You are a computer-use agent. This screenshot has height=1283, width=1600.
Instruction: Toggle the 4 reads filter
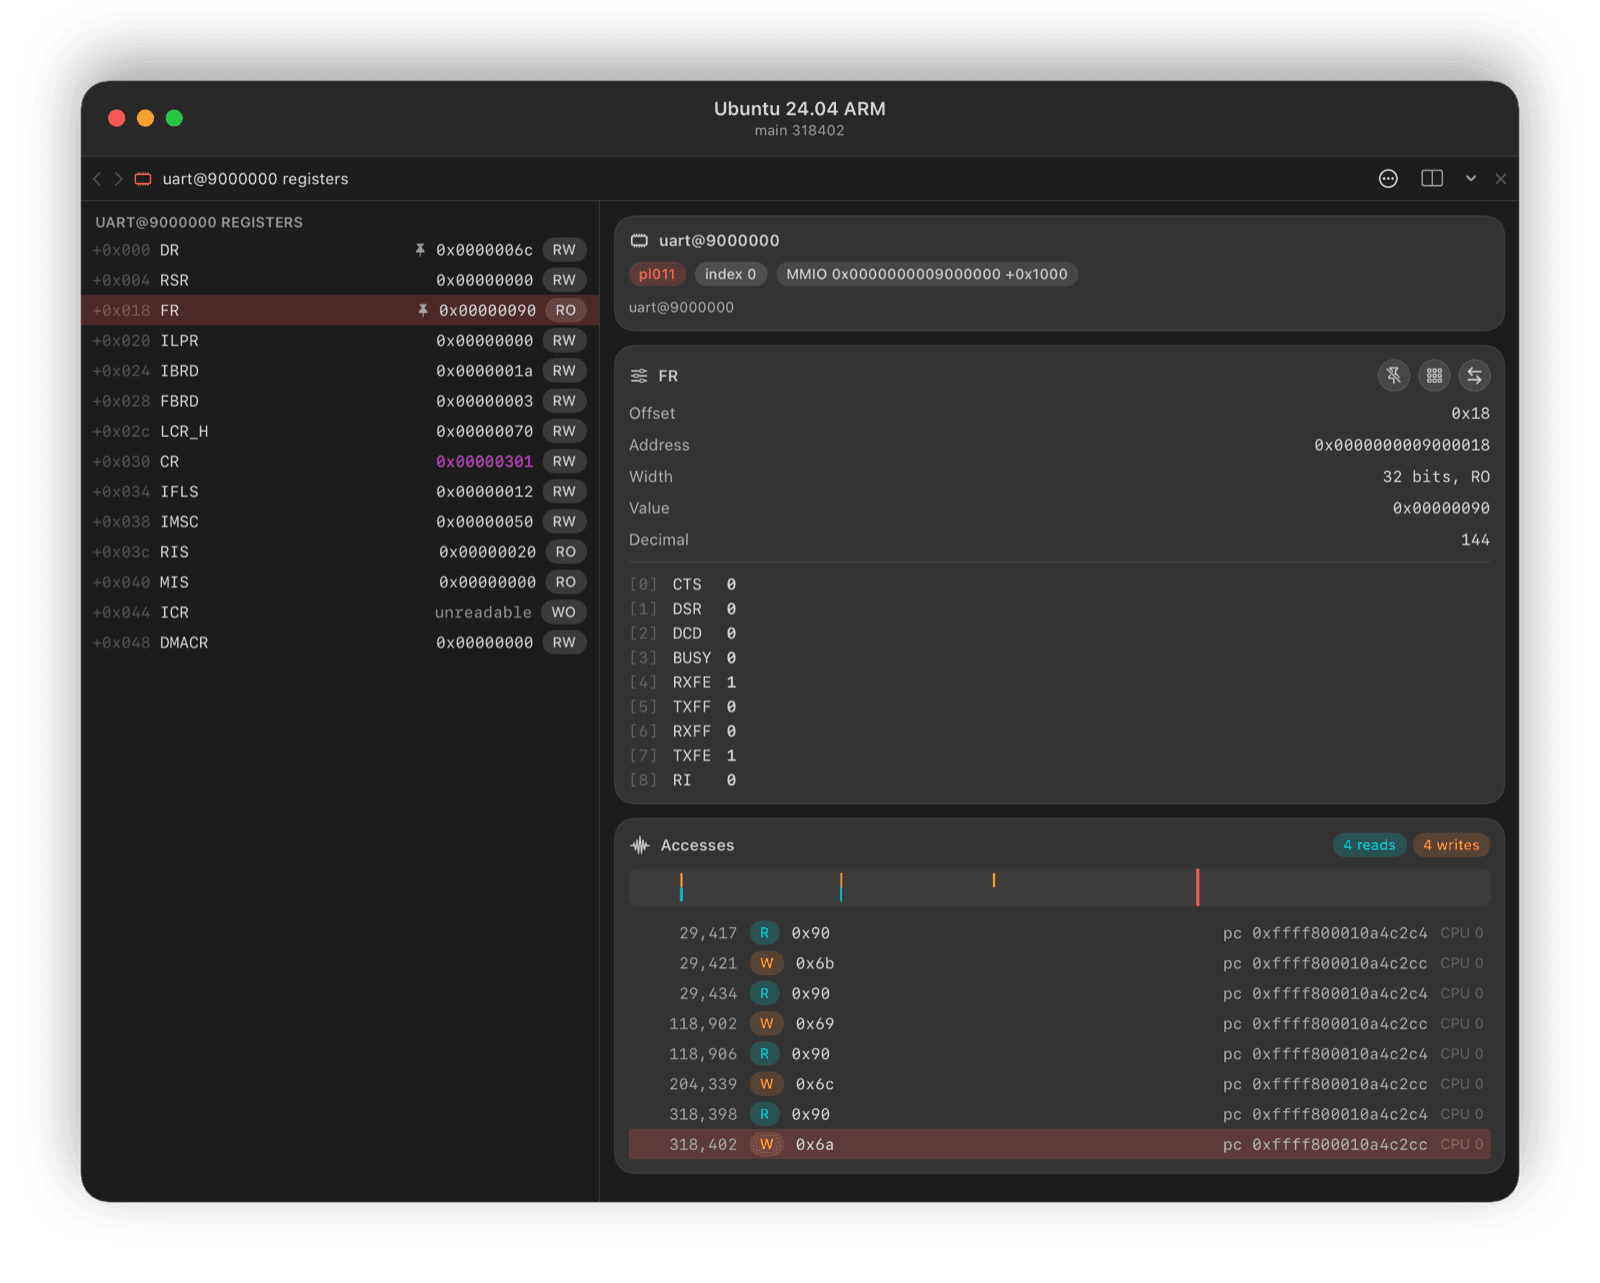click(x=1369, y=845)
